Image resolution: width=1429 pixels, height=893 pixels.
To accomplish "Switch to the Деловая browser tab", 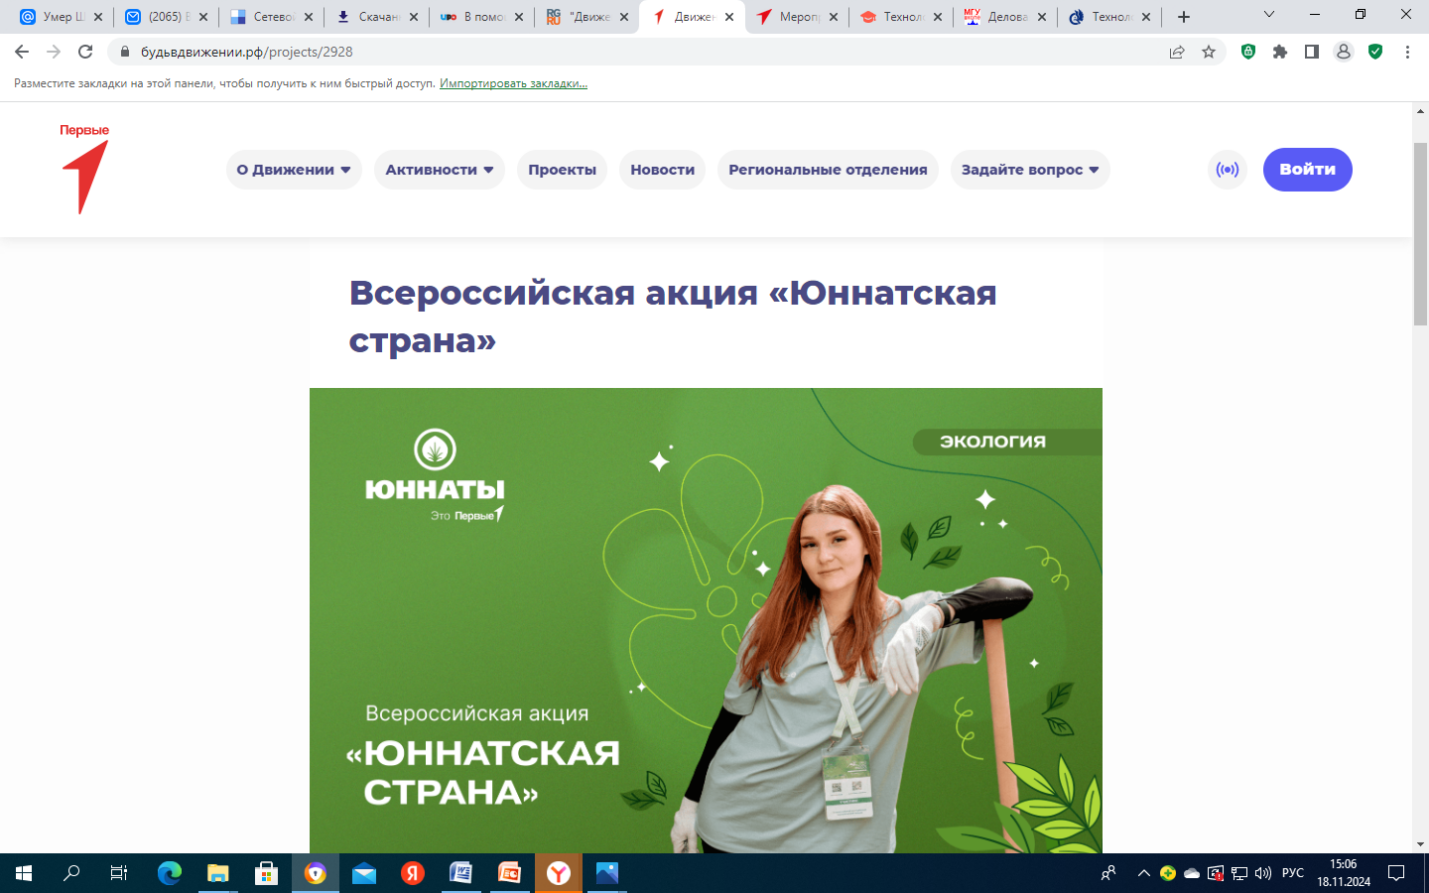I will coord(1004,17).
